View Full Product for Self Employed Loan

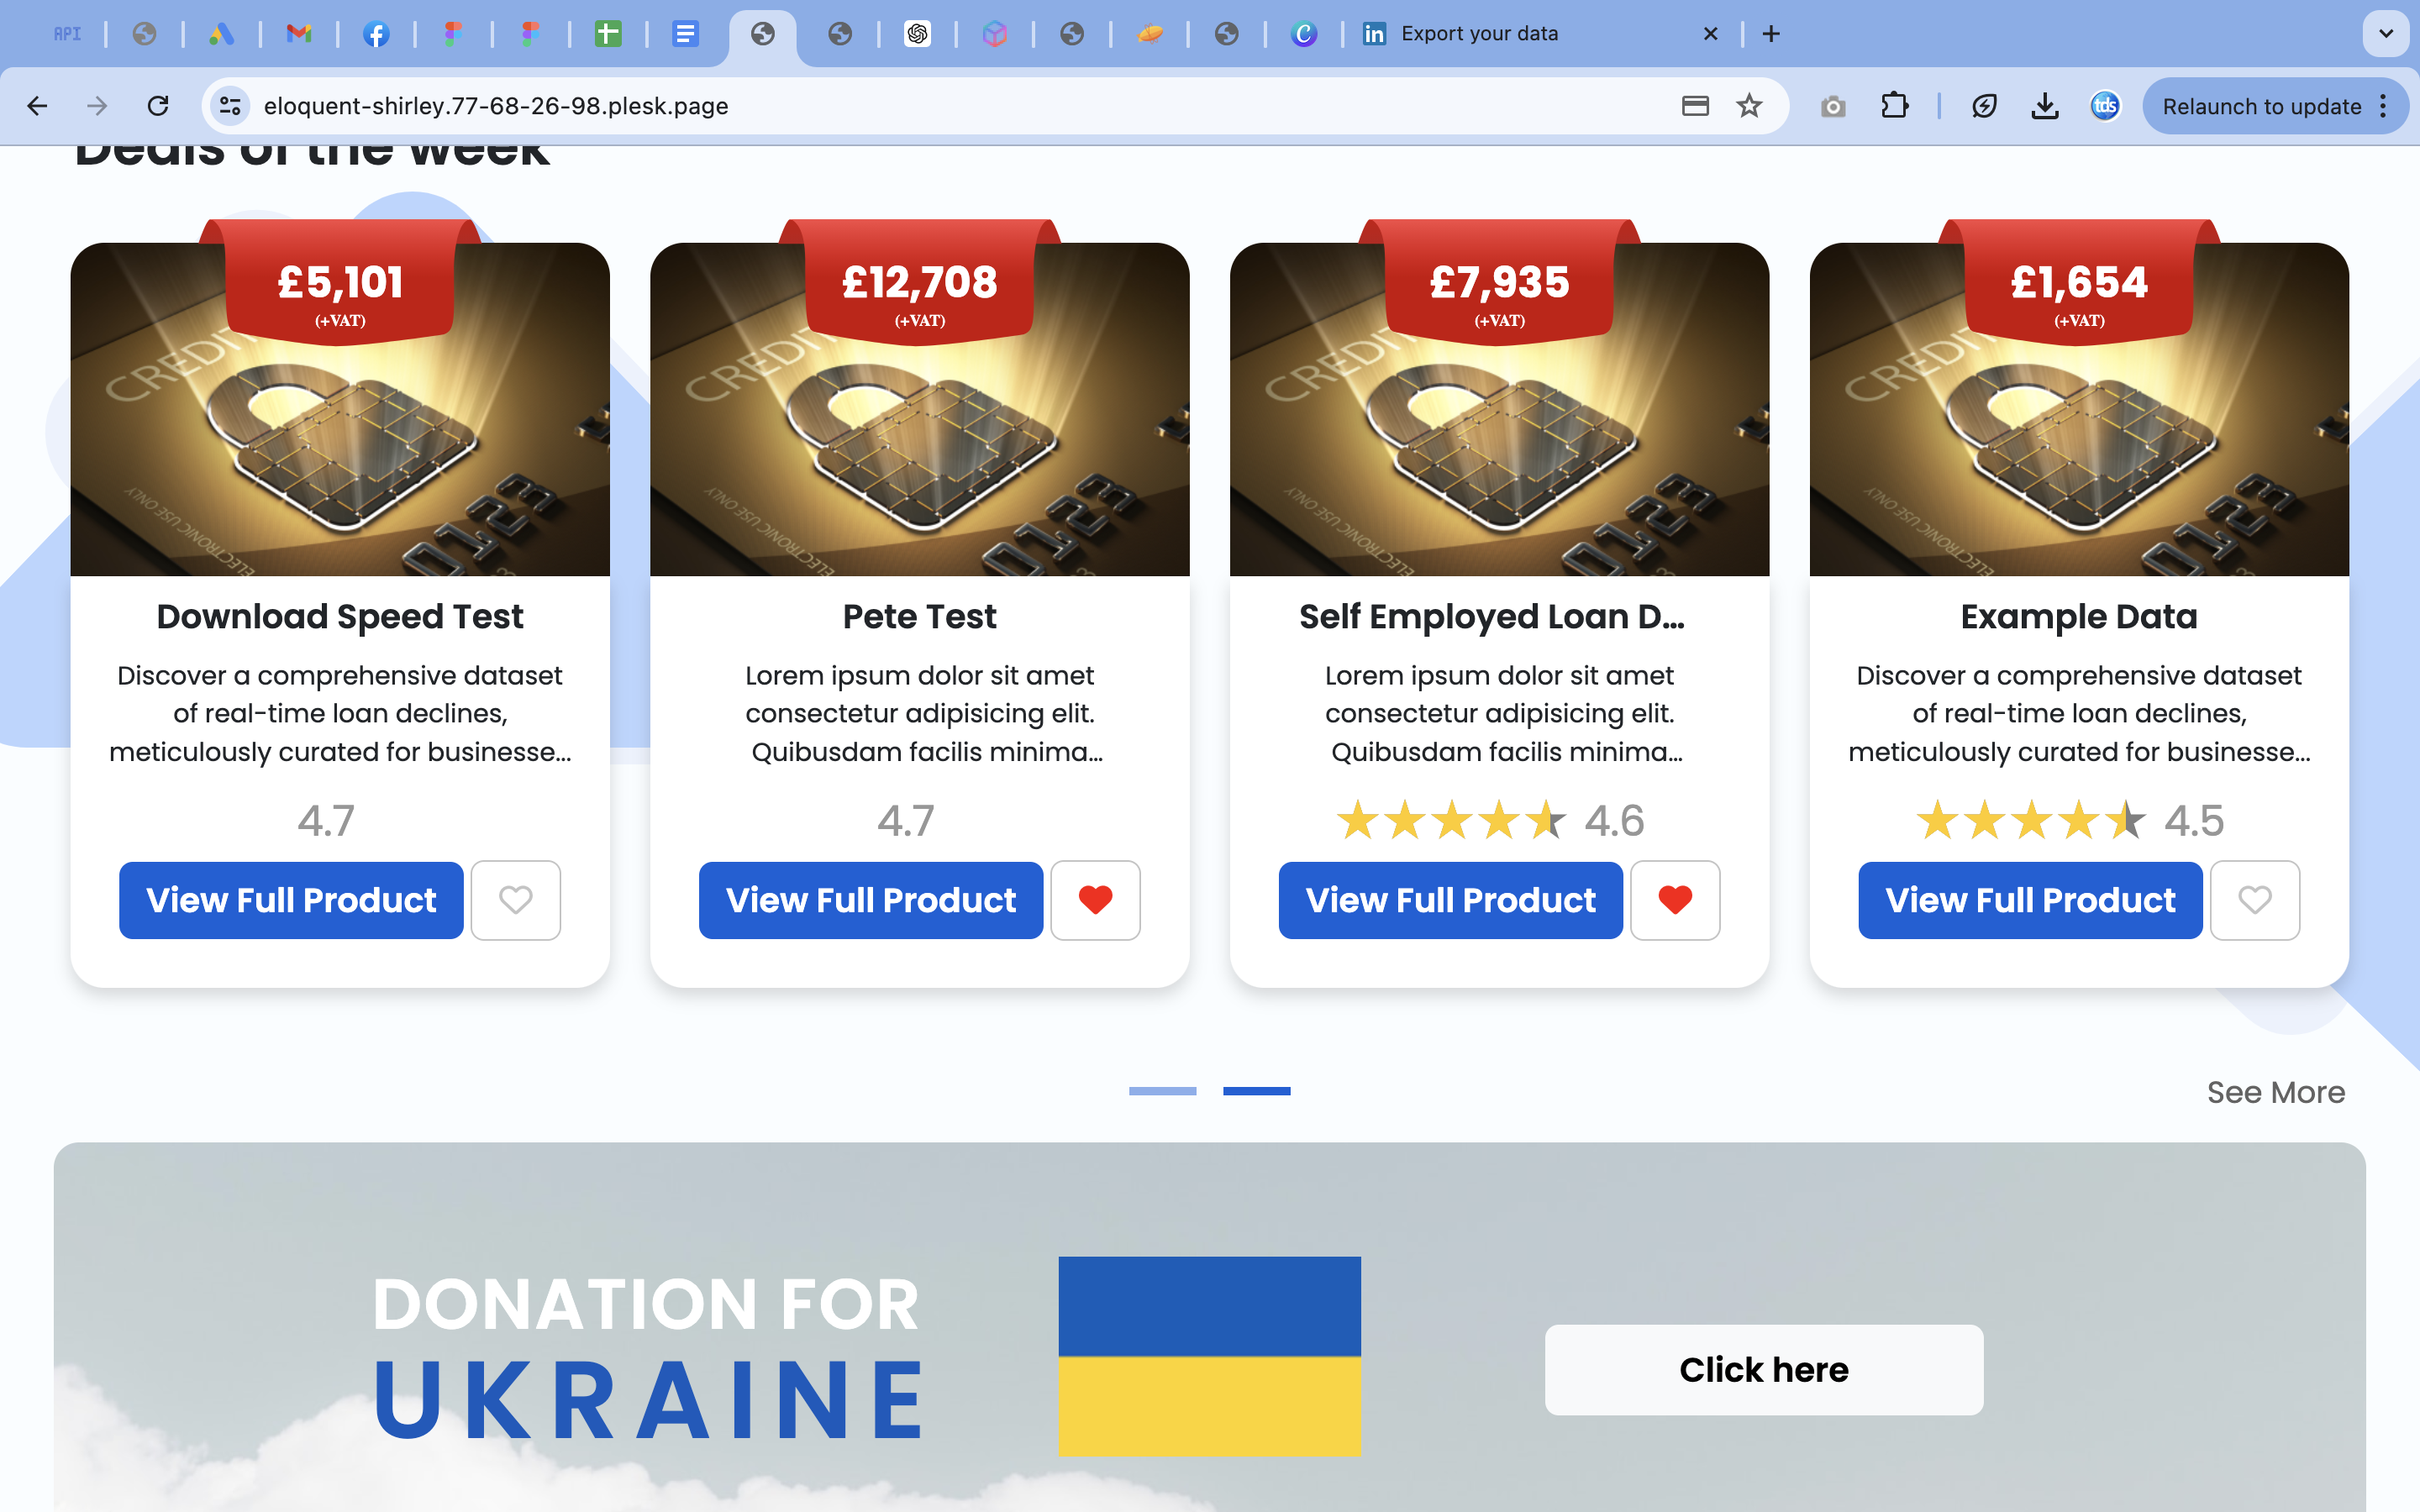[1450, 900]
